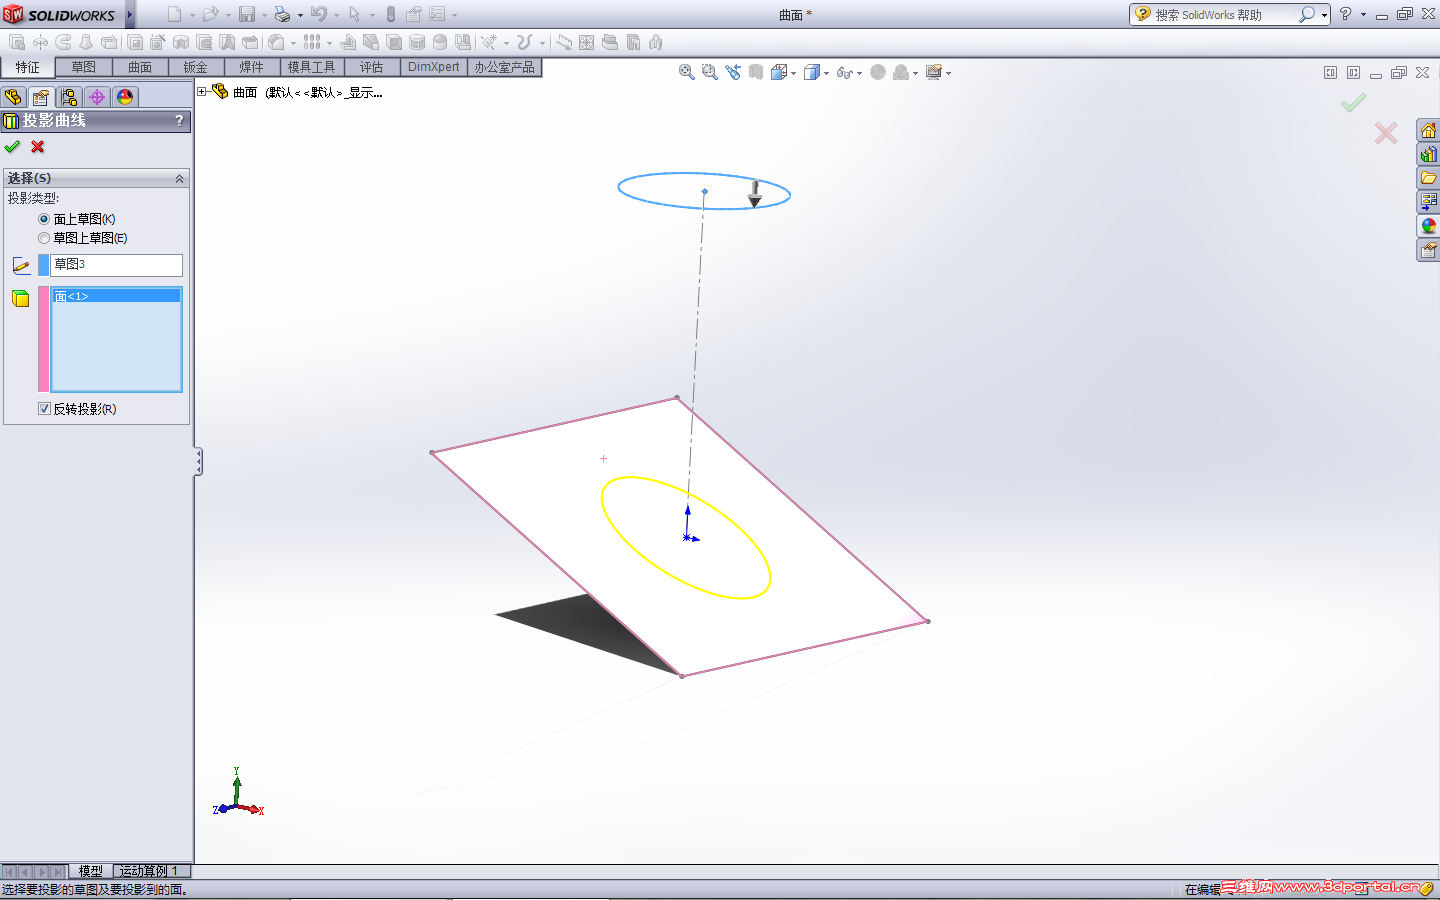Open File Explorer folder task pane icon
The image size is (1440, 900).
pos(1428,178)
